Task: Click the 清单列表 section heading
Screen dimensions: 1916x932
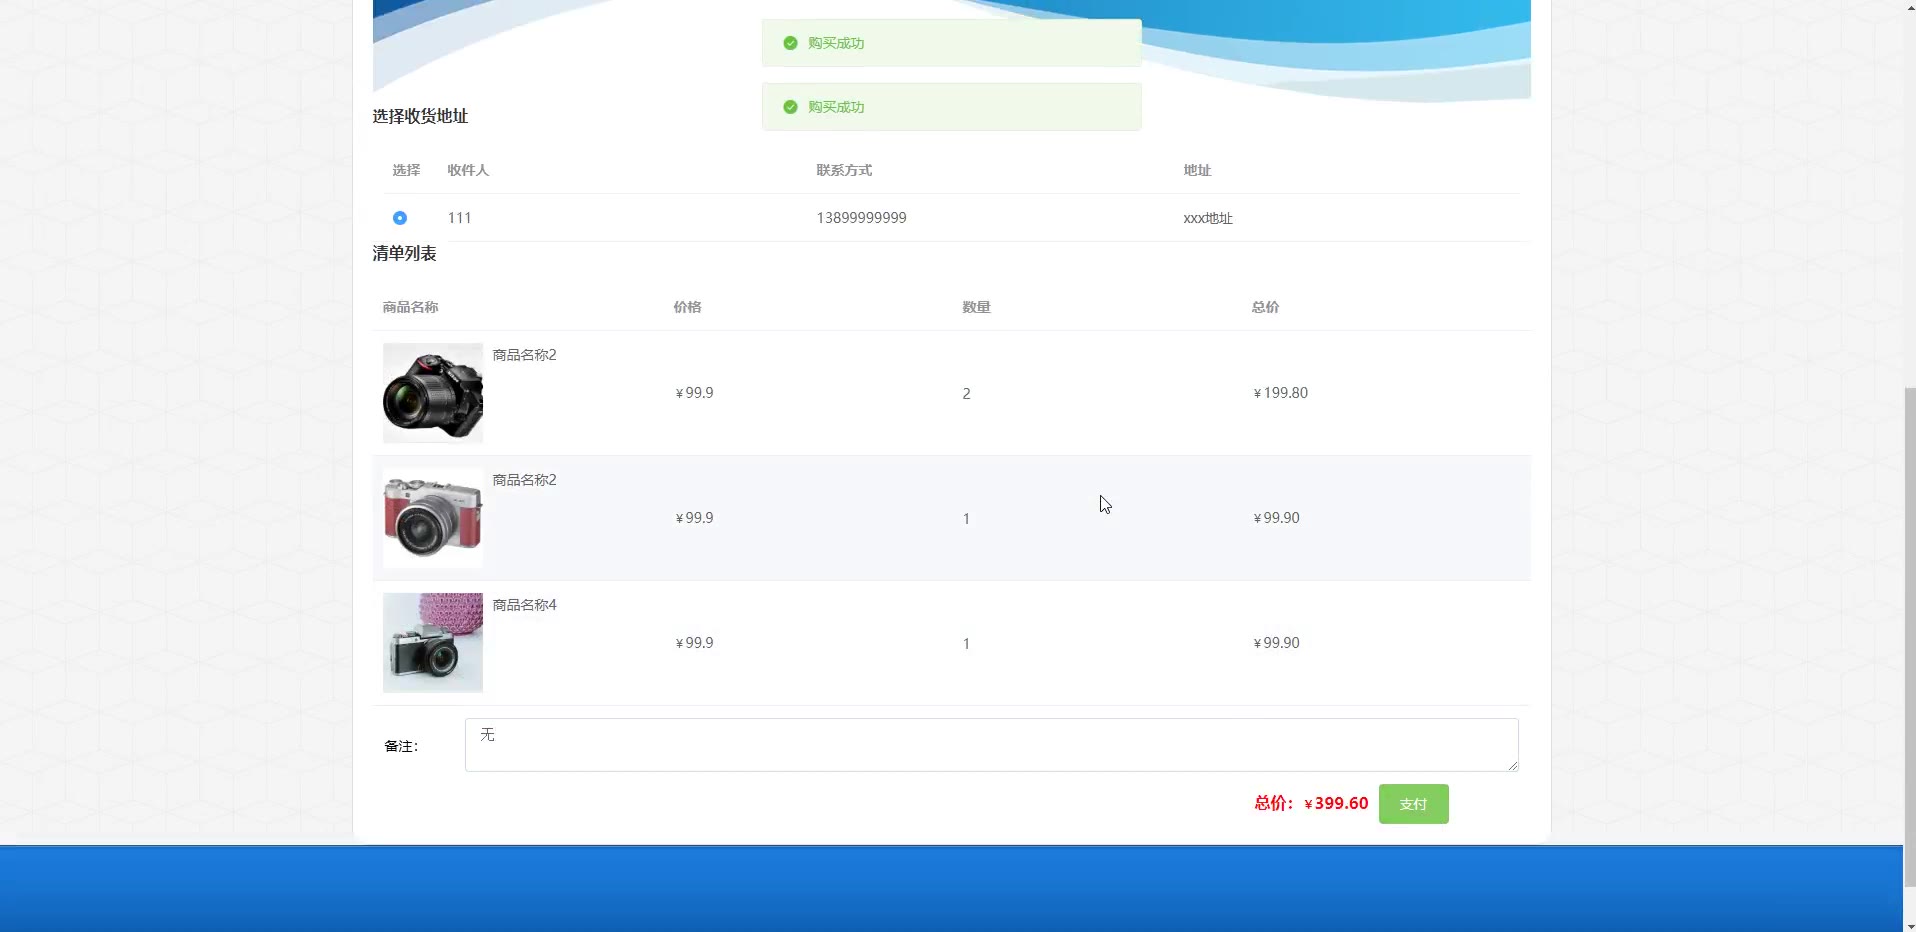Action: pos(404,253)
